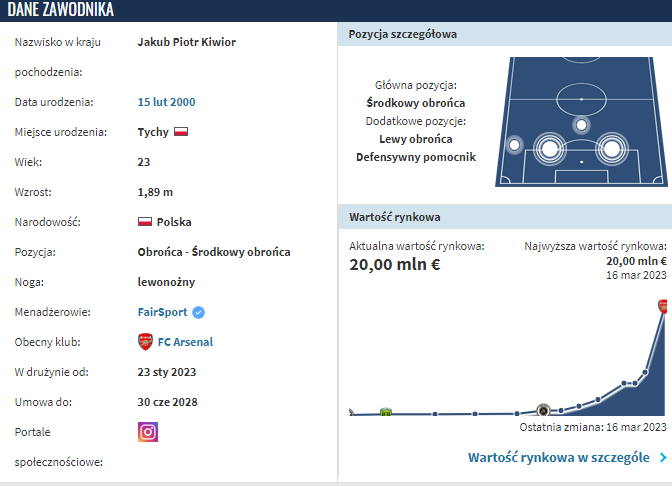
Task: Click the Arsenal crest marker at chart peak
Action: click(663, 306)
